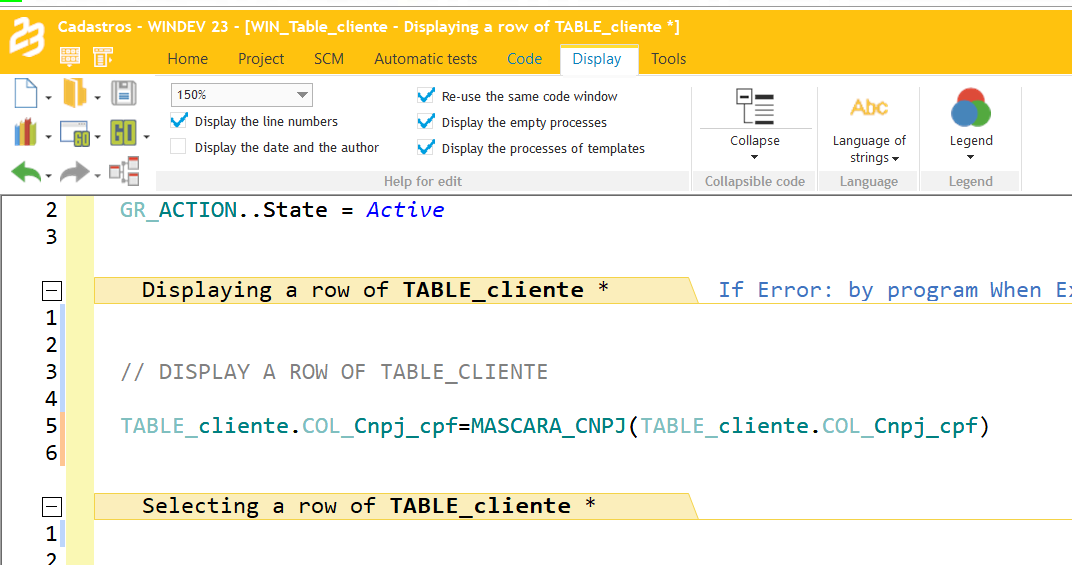Click the Collapse code icon
The height and width of the screenshot is (565, 1072).
755,107
